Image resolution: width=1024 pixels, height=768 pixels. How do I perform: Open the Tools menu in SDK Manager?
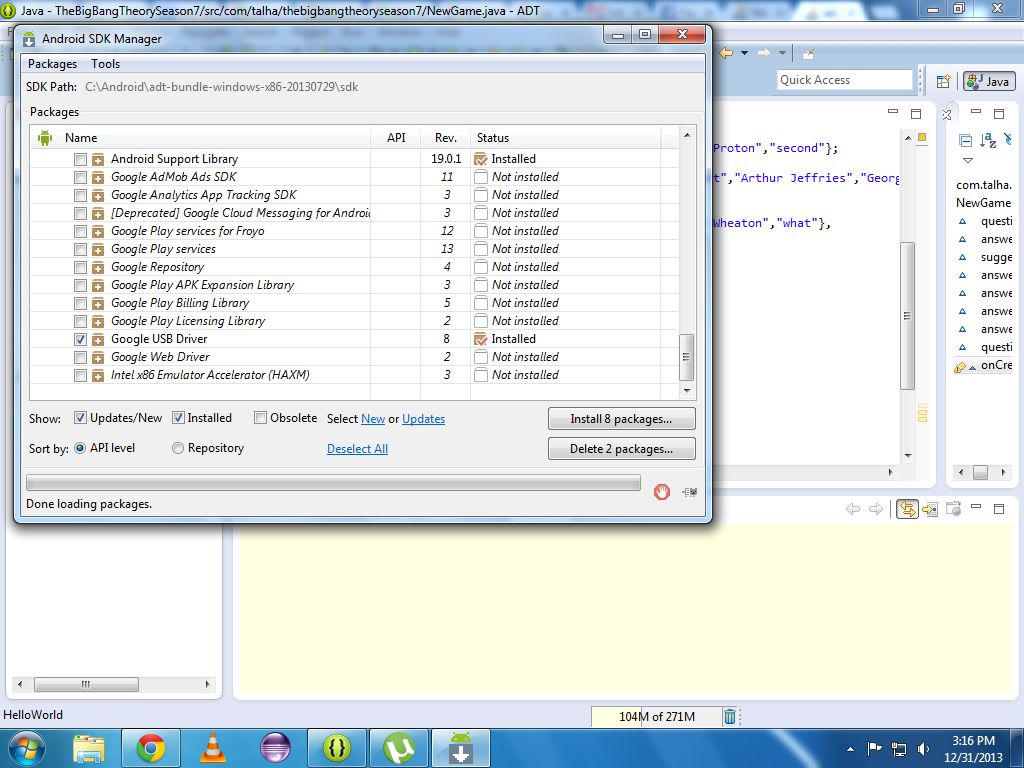click(105, 64)
